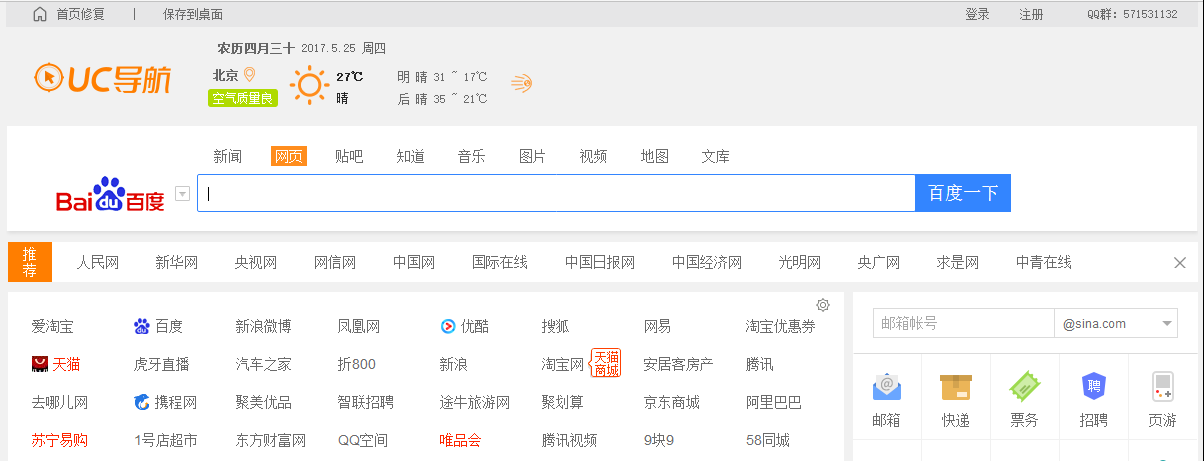Open the 新浪微博 link

[263, 326]
